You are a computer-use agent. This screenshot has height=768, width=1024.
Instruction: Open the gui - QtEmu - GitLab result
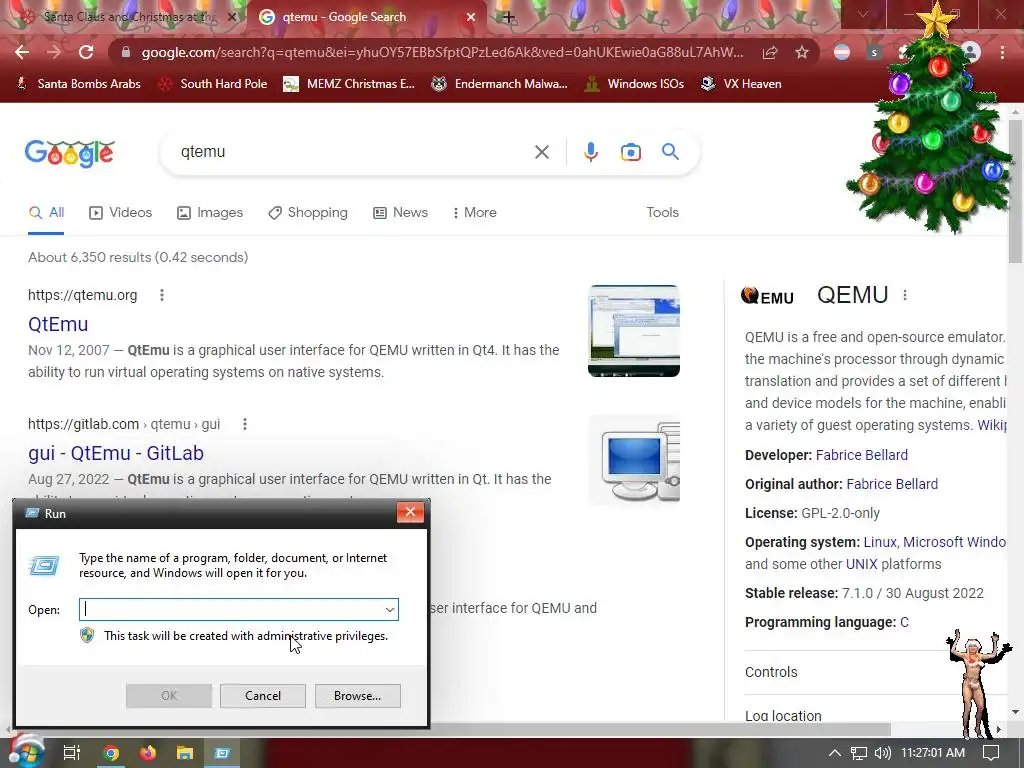point(116,453)
